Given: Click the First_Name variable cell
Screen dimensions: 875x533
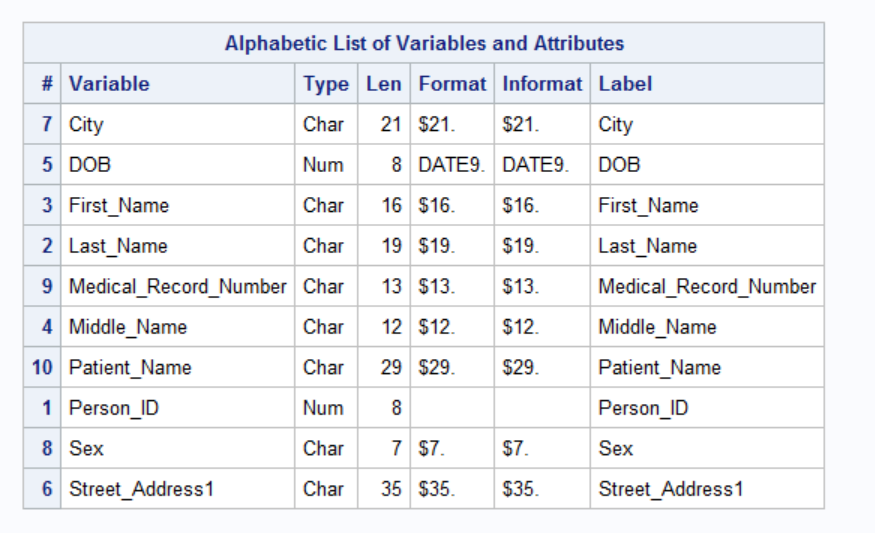Looking at the screenshot, I should click(118, 206).
